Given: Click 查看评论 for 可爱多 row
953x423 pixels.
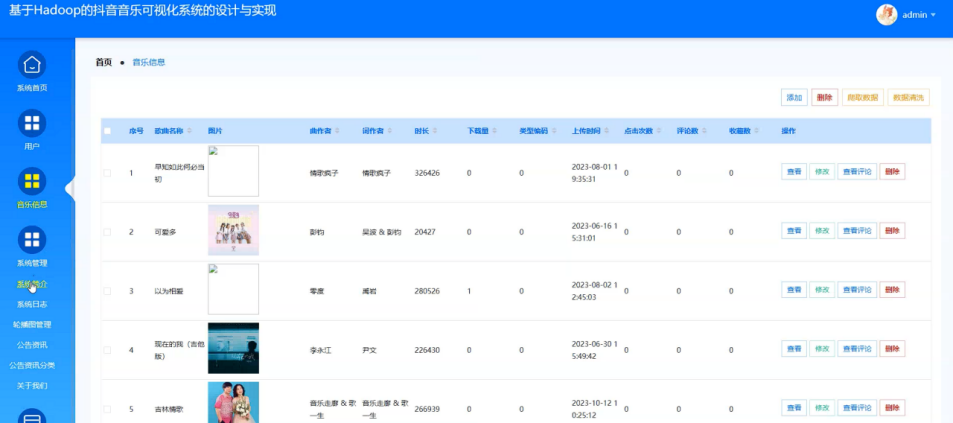Looking at the screenshot, I should (857, 230).
